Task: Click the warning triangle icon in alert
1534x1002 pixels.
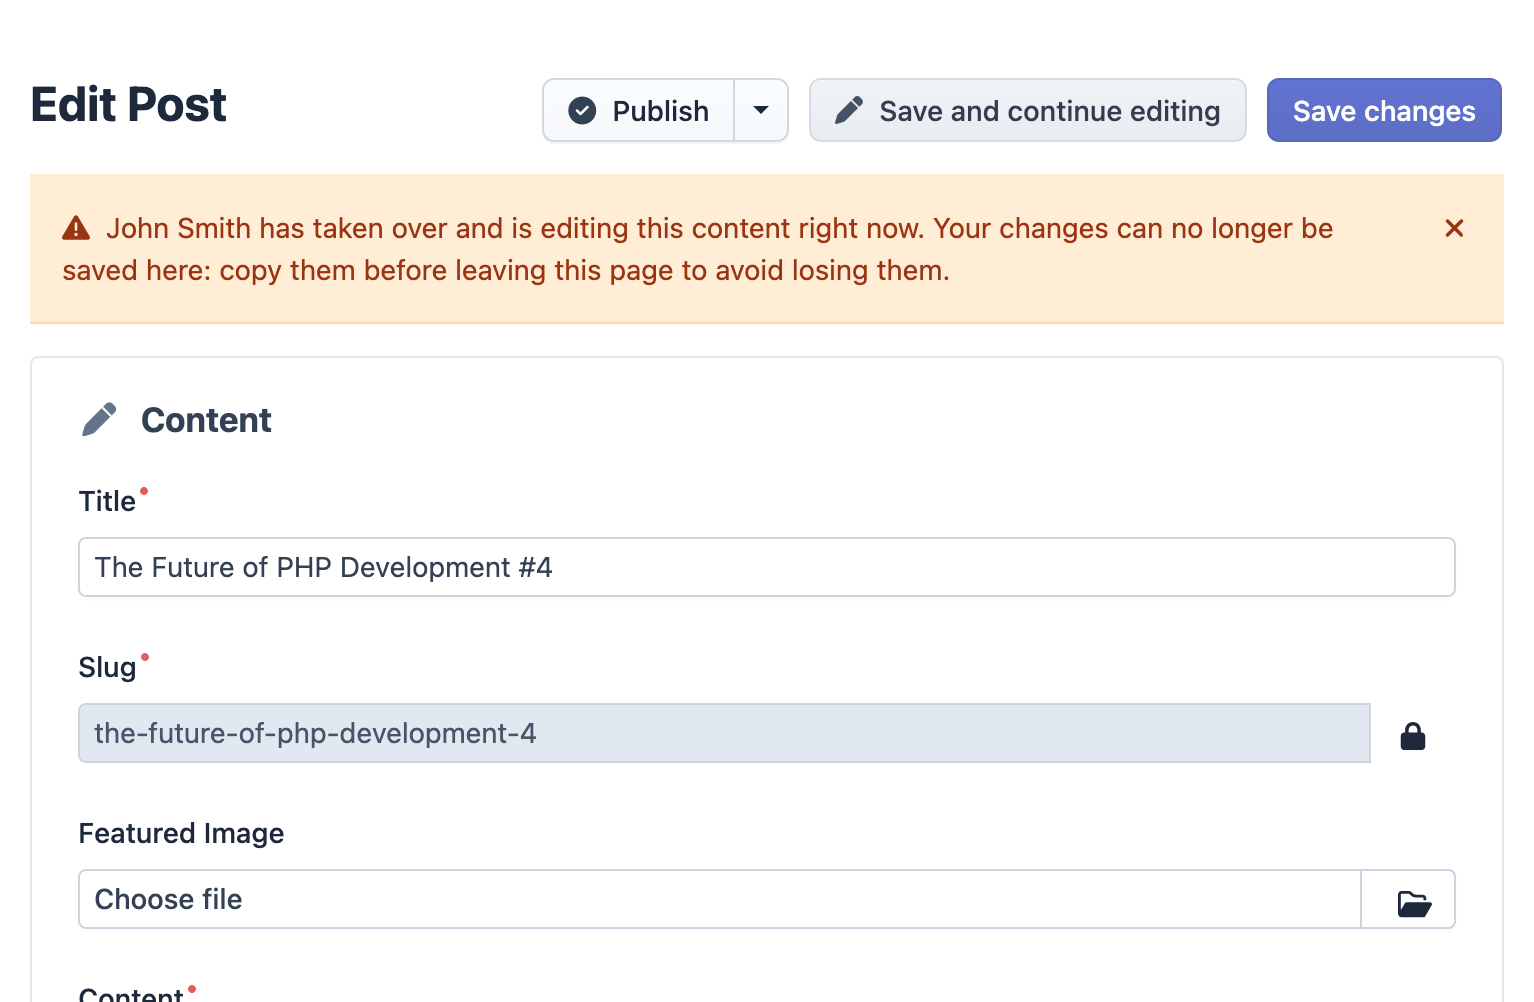Action: [x=76, y=229]
